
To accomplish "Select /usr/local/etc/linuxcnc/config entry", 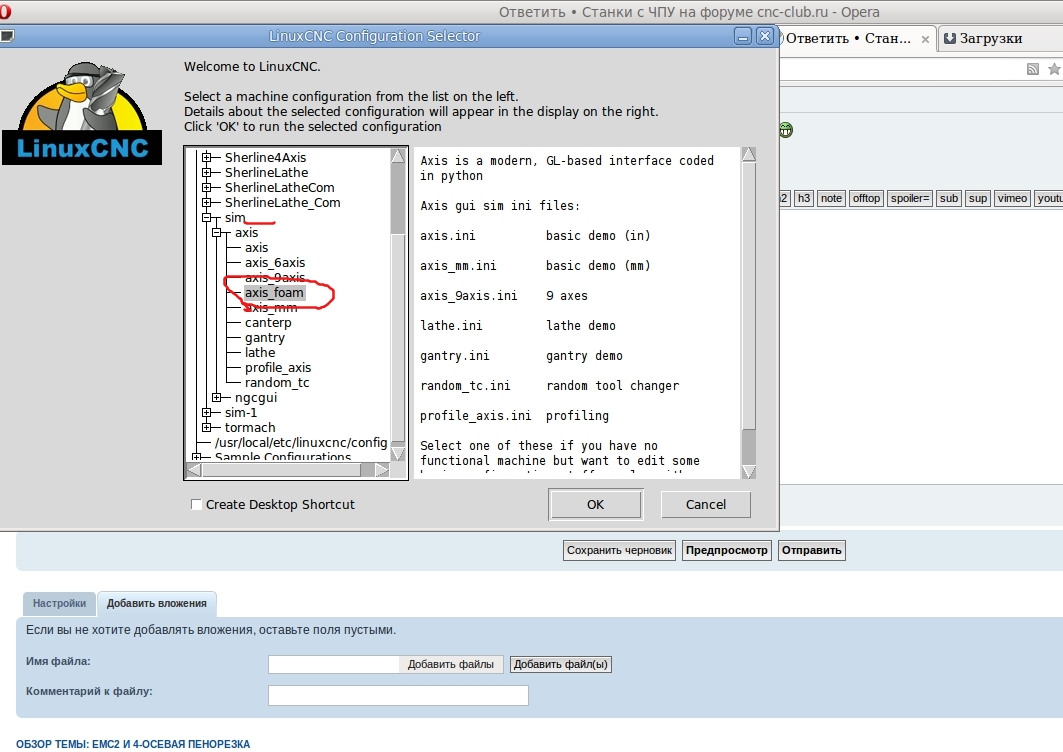I will point(301,442).
